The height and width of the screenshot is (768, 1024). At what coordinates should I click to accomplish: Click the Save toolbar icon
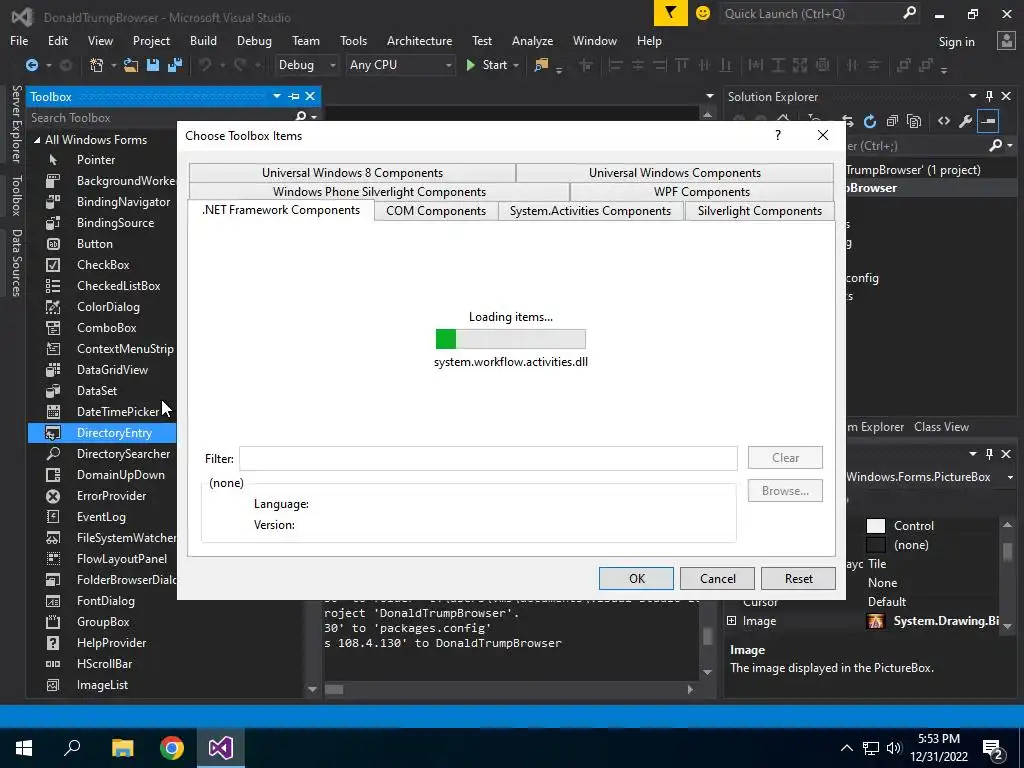[x=153, y=65]
